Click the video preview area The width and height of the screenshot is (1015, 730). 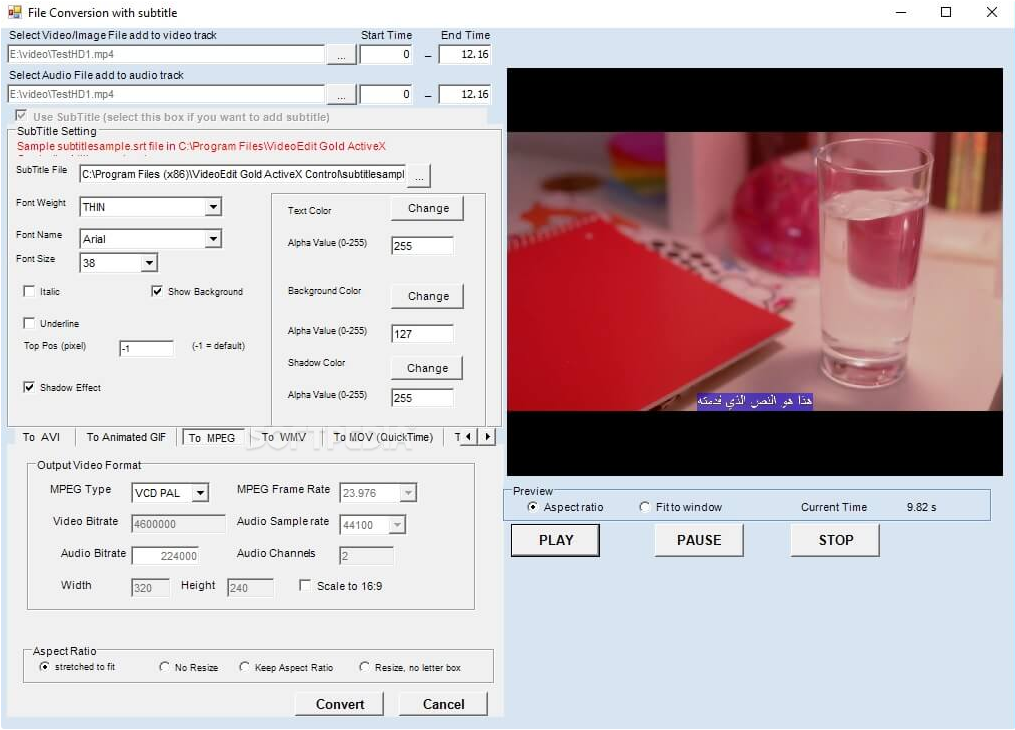pyautogui.click(x=755, y=272)
